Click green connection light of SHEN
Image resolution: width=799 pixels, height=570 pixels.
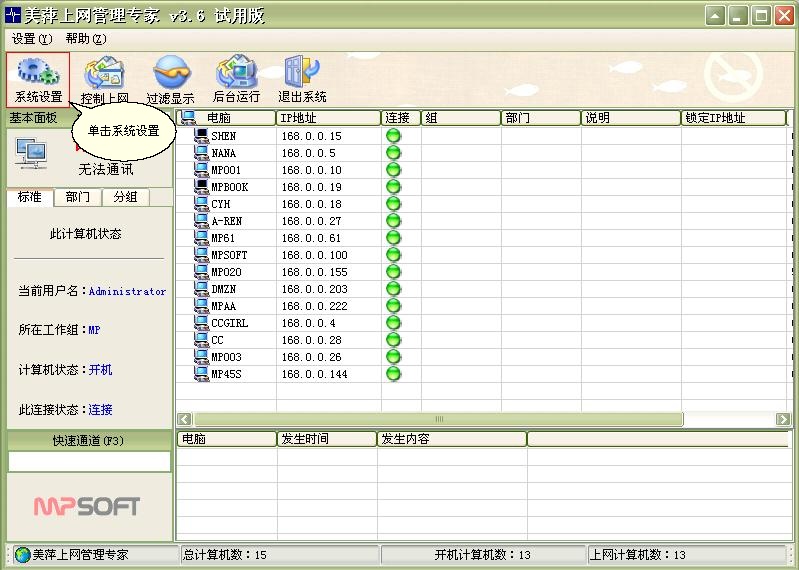coord(393,135)
